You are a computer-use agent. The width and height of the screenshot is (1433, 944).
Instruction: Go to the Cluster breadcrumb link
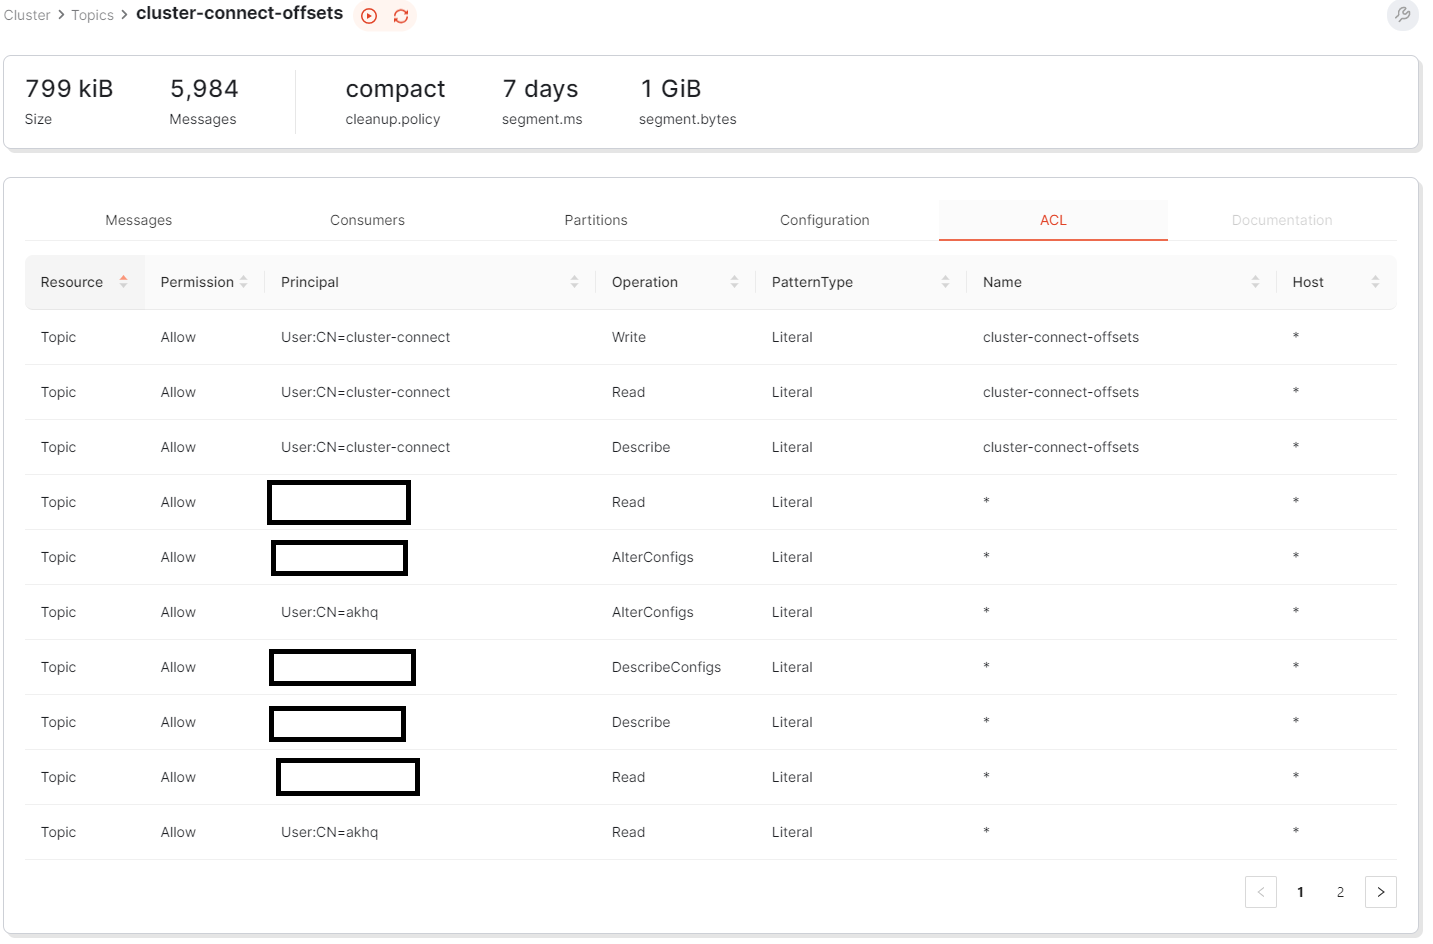27,15
